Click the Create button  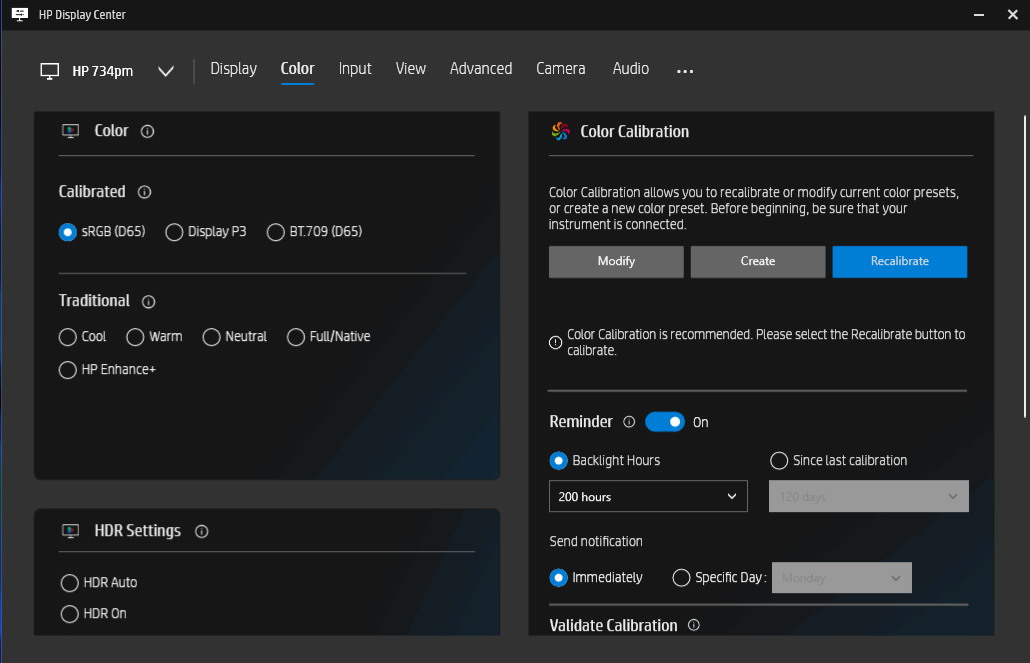(x=758, y=262)
